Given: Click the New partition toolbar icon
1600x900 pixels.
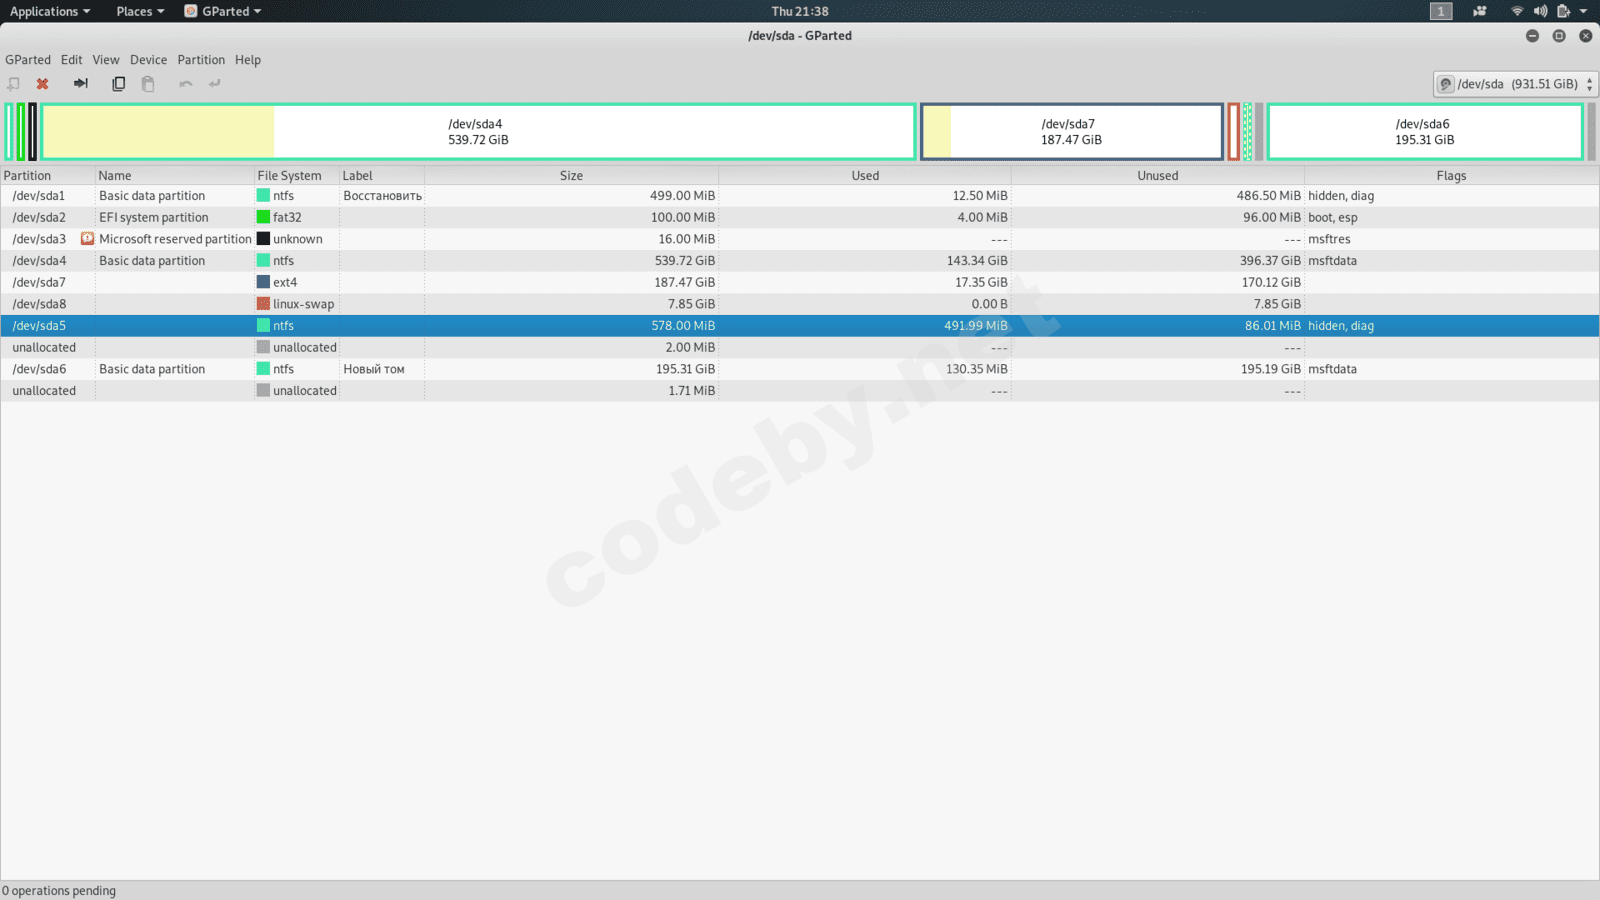Looking at the screenshot, I should pos(13,84).
